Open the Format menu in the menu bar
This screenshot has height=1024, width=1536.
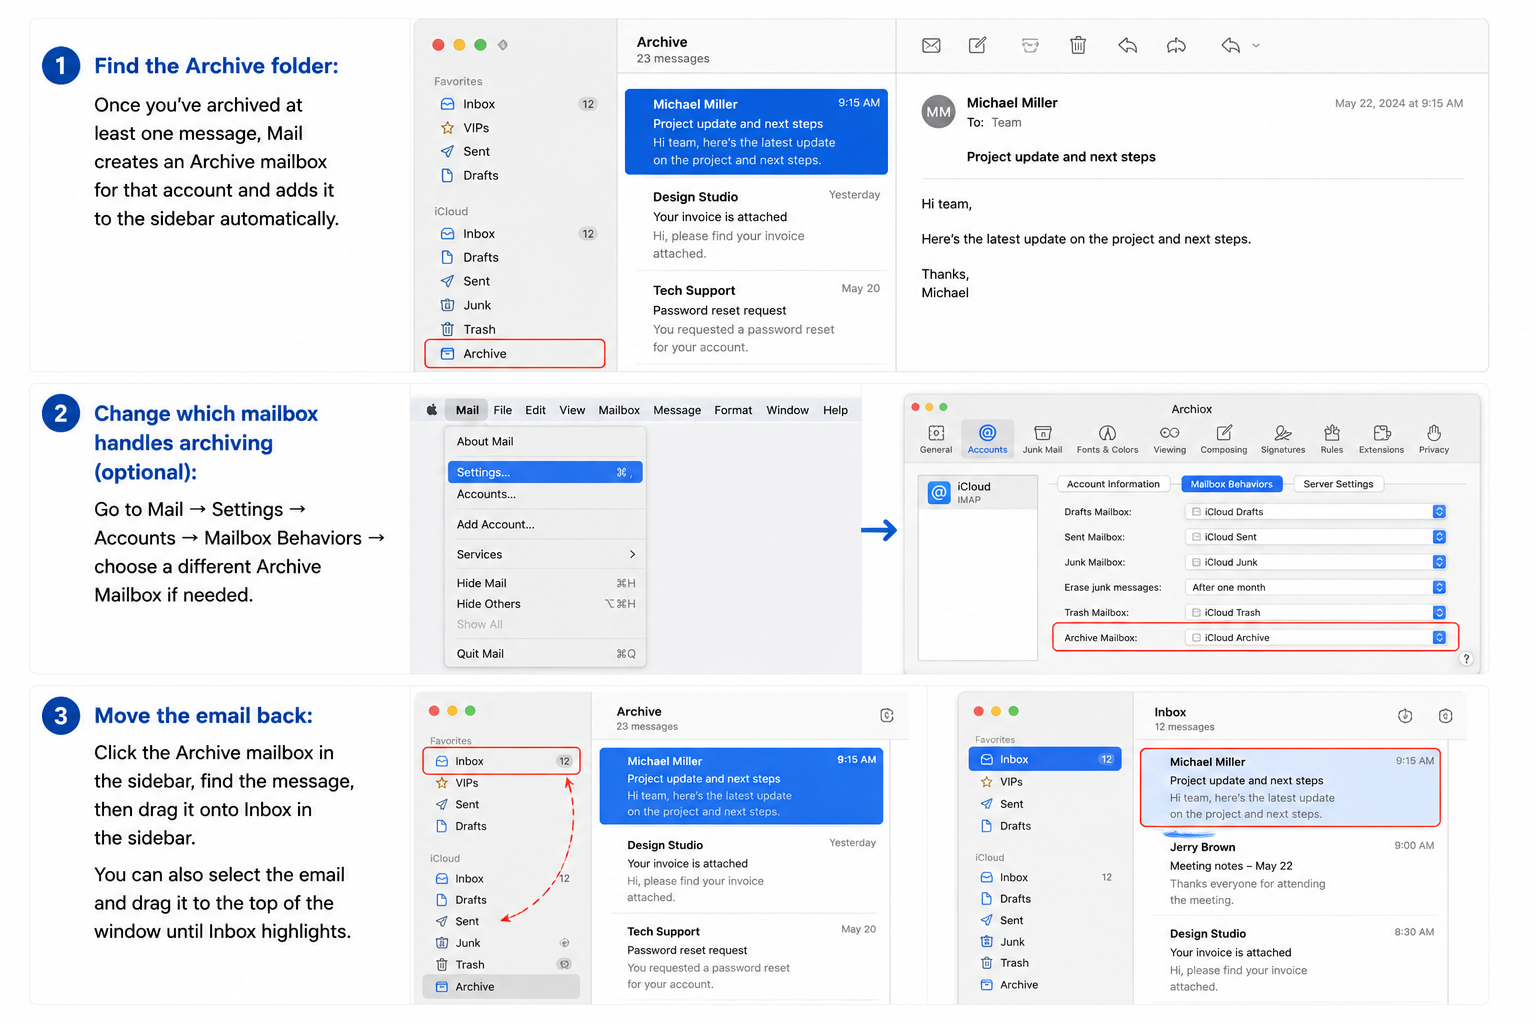733,410
